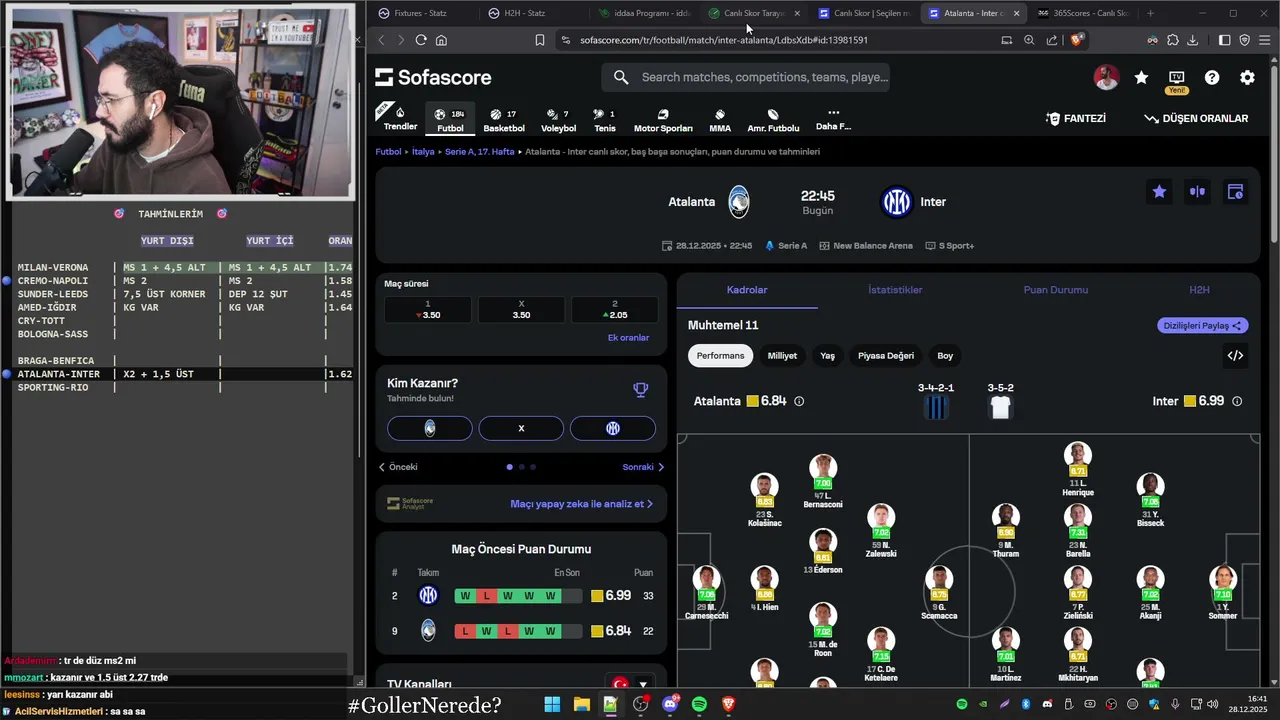Click the embed code icon
The width and height of the screenshot is (1280, 720).
coord(1235,355)
